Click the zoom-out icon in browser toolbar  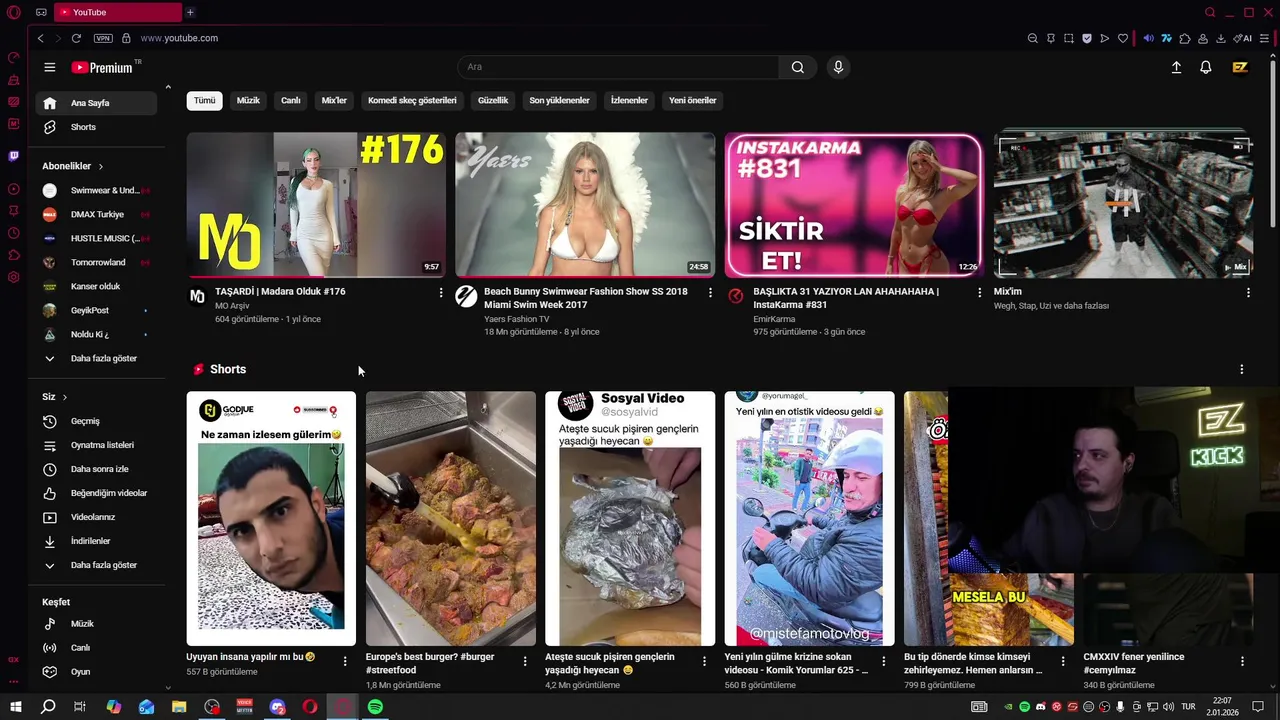1033,38
